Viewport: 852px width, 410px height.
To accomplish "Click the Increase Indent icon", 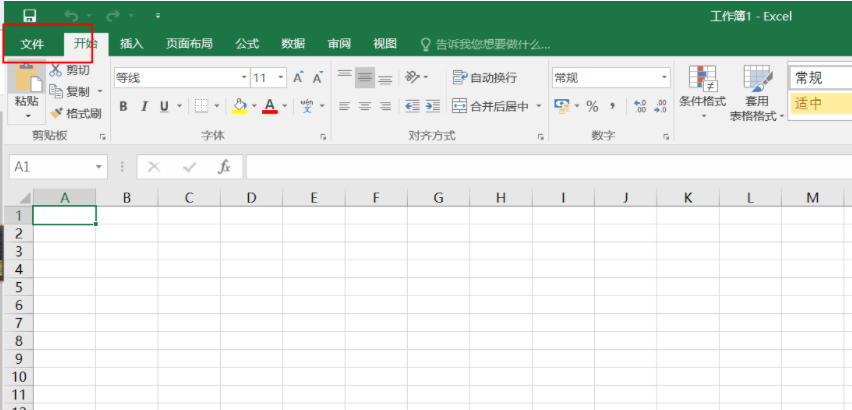I will tap(432, 106).
